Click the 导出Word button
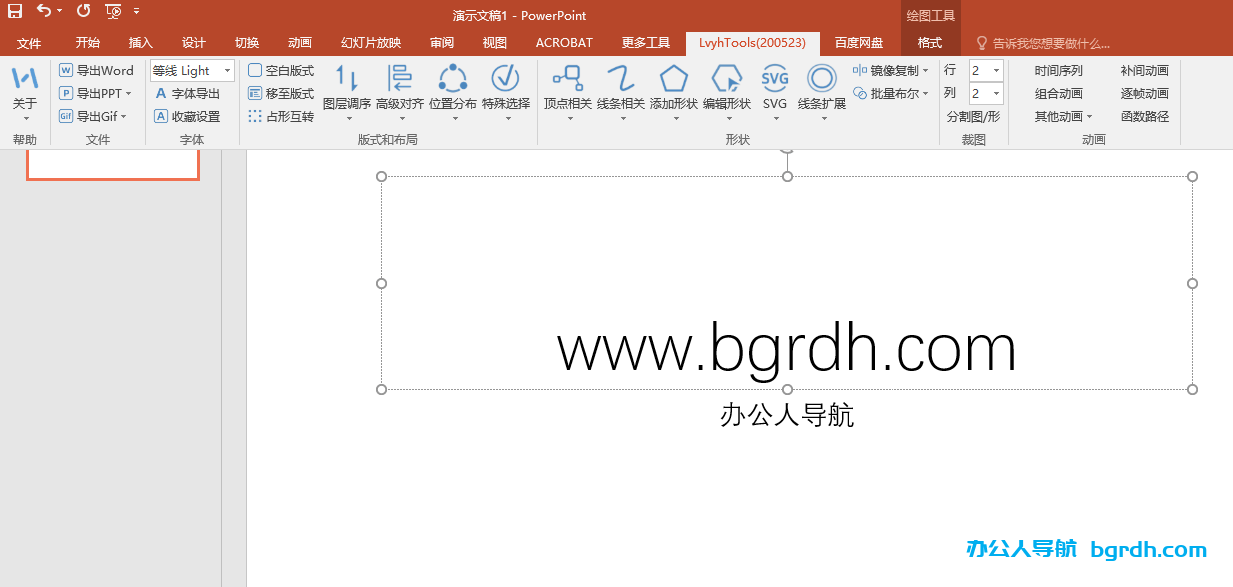This screenshot has height=587, width=1233. click(96, 70)
